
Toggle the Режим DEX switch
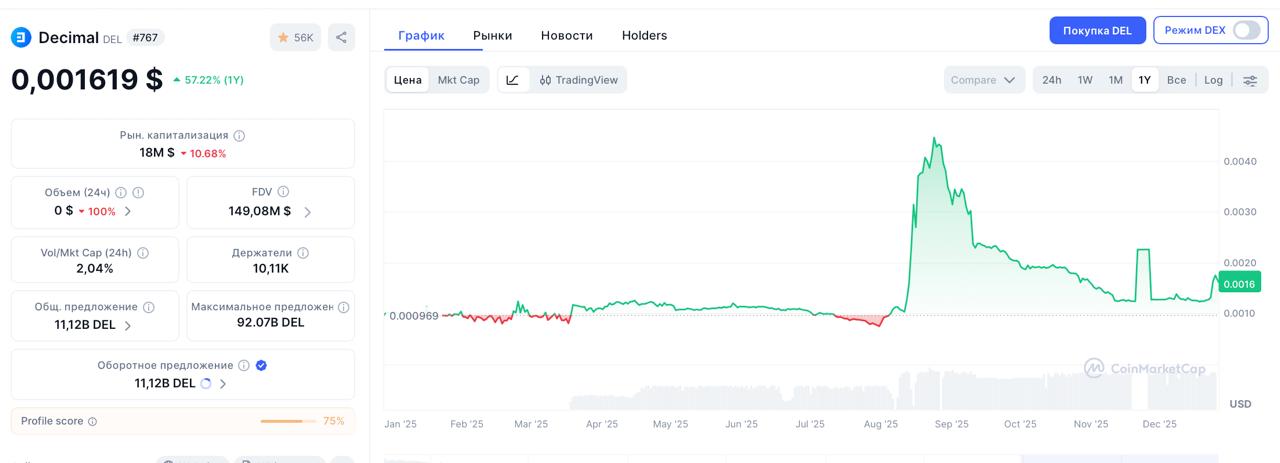click(1246, 30)
